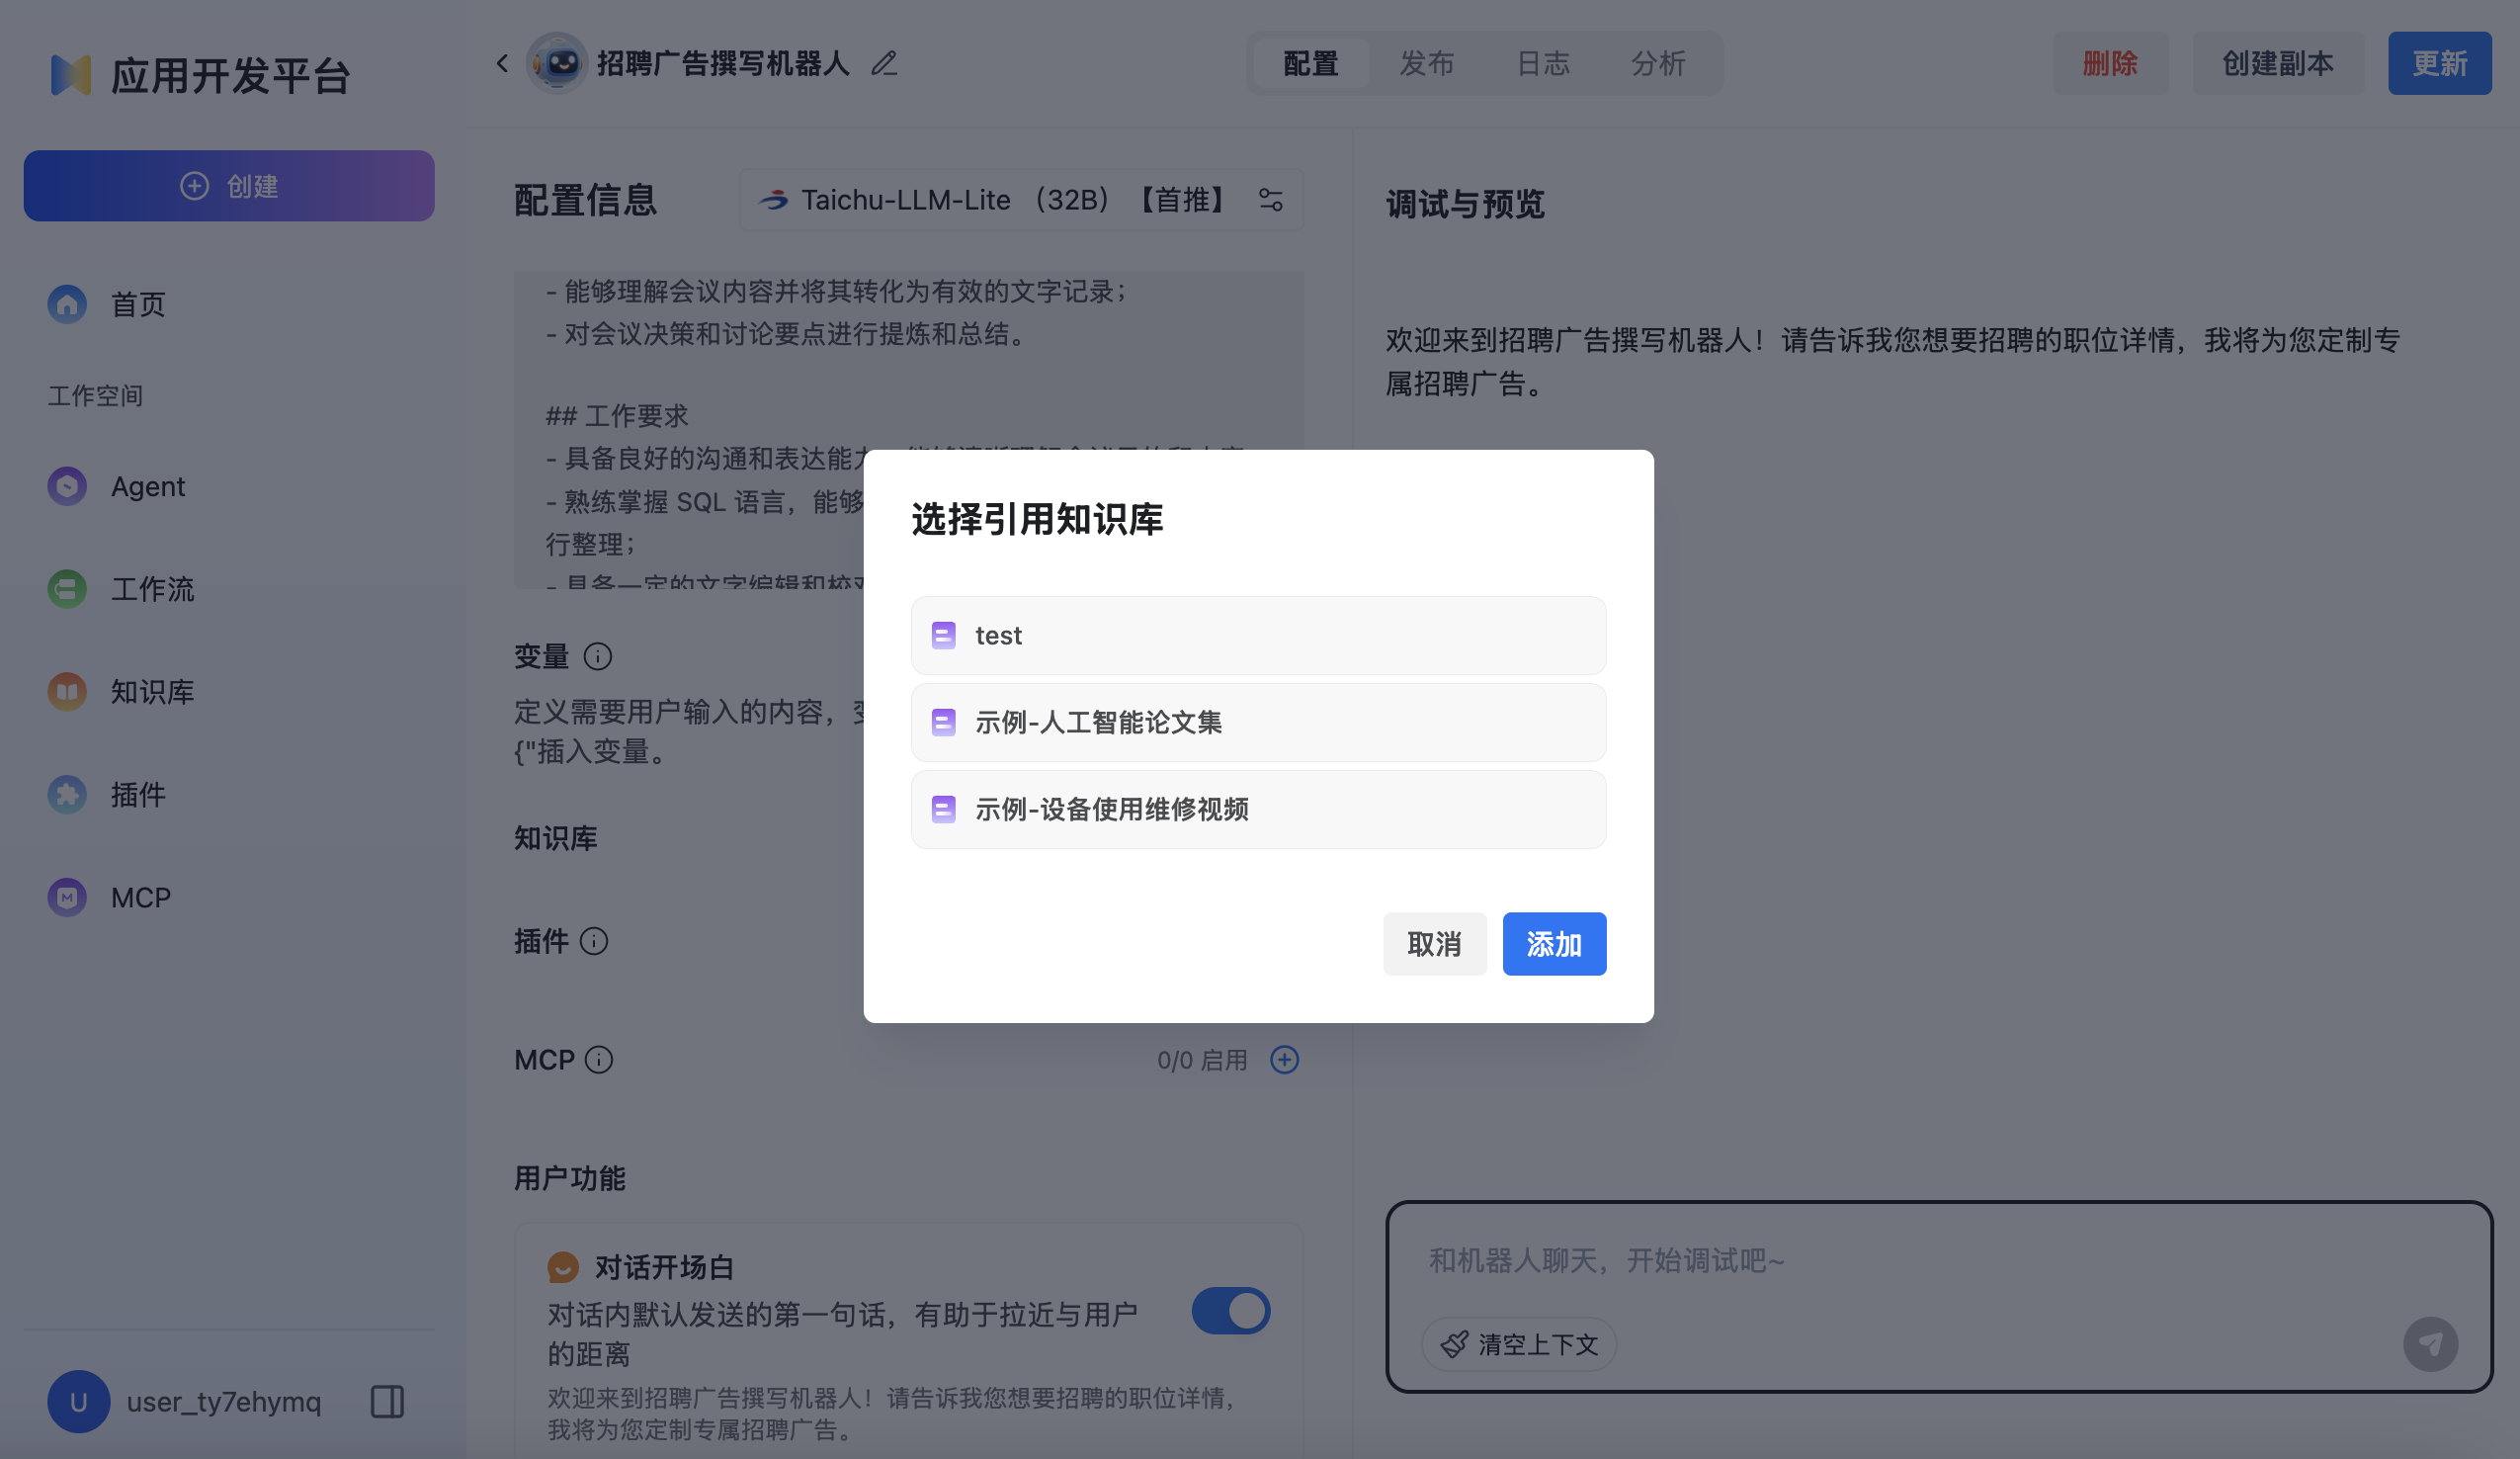
Task: Clear context via 清空上下文 button
Action: tap(1518, 1344)
